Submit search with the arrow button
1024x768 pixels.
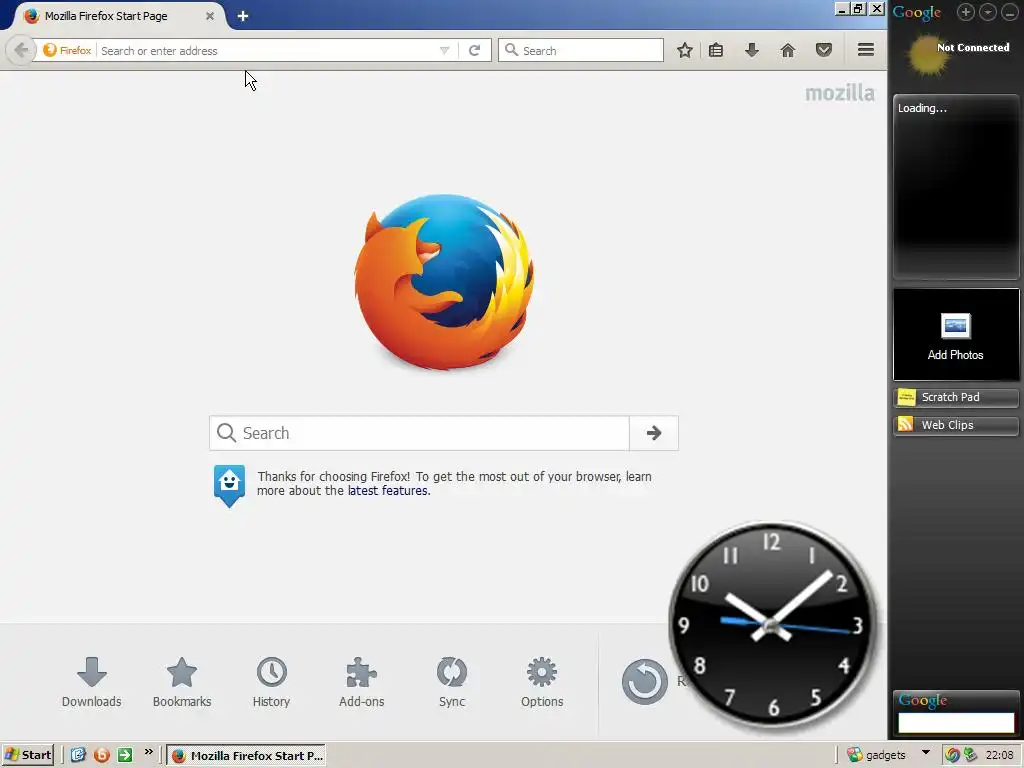pyautogui.click(x=654, y=433)
